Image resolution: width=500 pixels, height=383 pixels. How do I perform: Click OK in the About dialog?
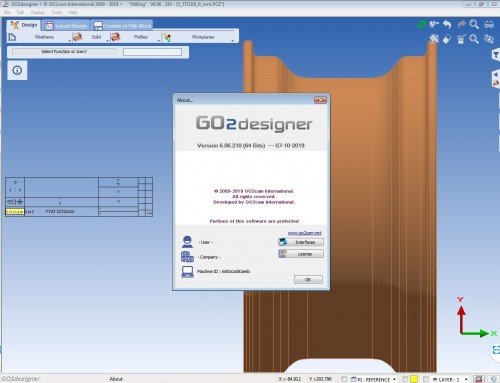[x=308, y=279]
